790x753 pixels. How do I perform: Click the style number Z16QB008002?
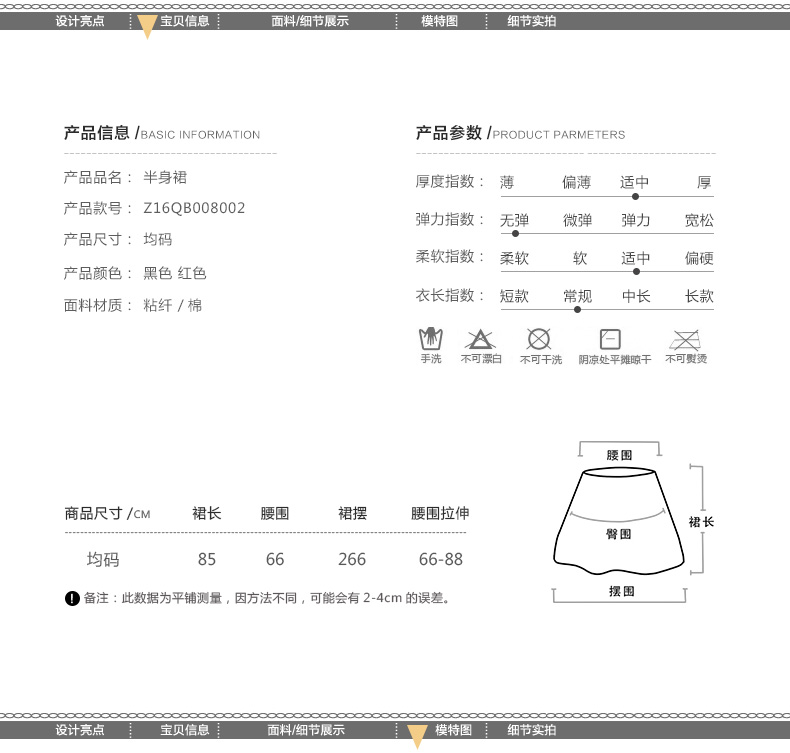tap(194, 208)
